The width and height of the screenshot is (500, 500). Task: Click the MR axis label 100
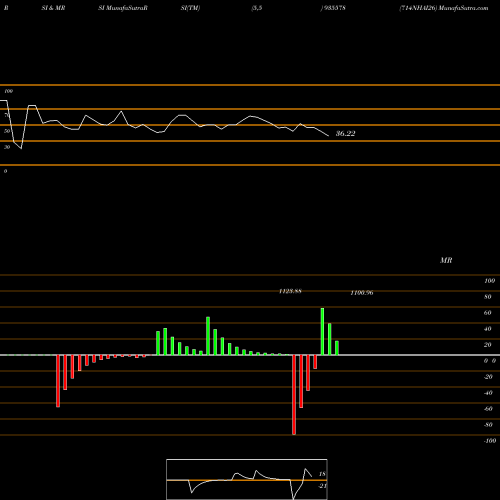489,281
